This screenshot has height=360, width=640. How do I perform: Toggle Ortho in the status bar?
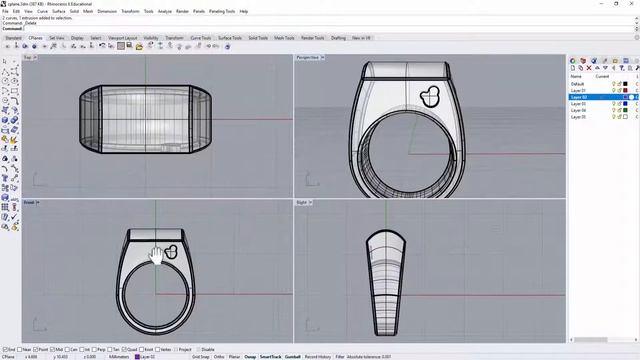pos(219,357)
